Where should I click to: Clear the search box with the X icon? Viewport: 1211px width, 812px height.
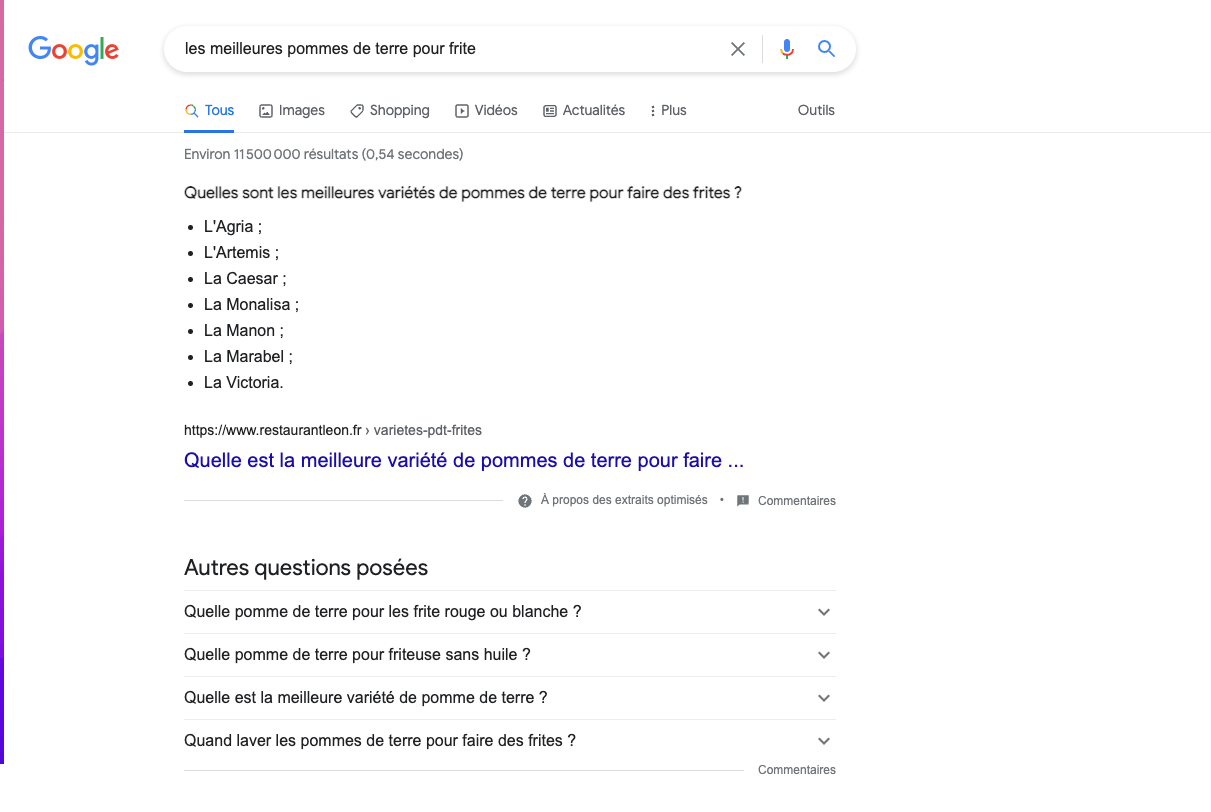pos(738,49)
